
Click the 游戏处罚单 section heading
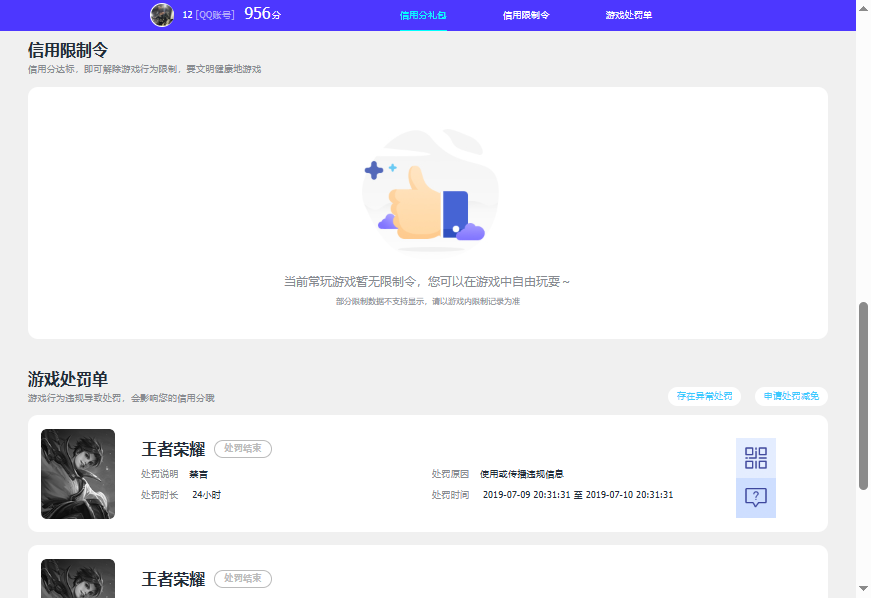pyautogui.click(x=68, y=380)
